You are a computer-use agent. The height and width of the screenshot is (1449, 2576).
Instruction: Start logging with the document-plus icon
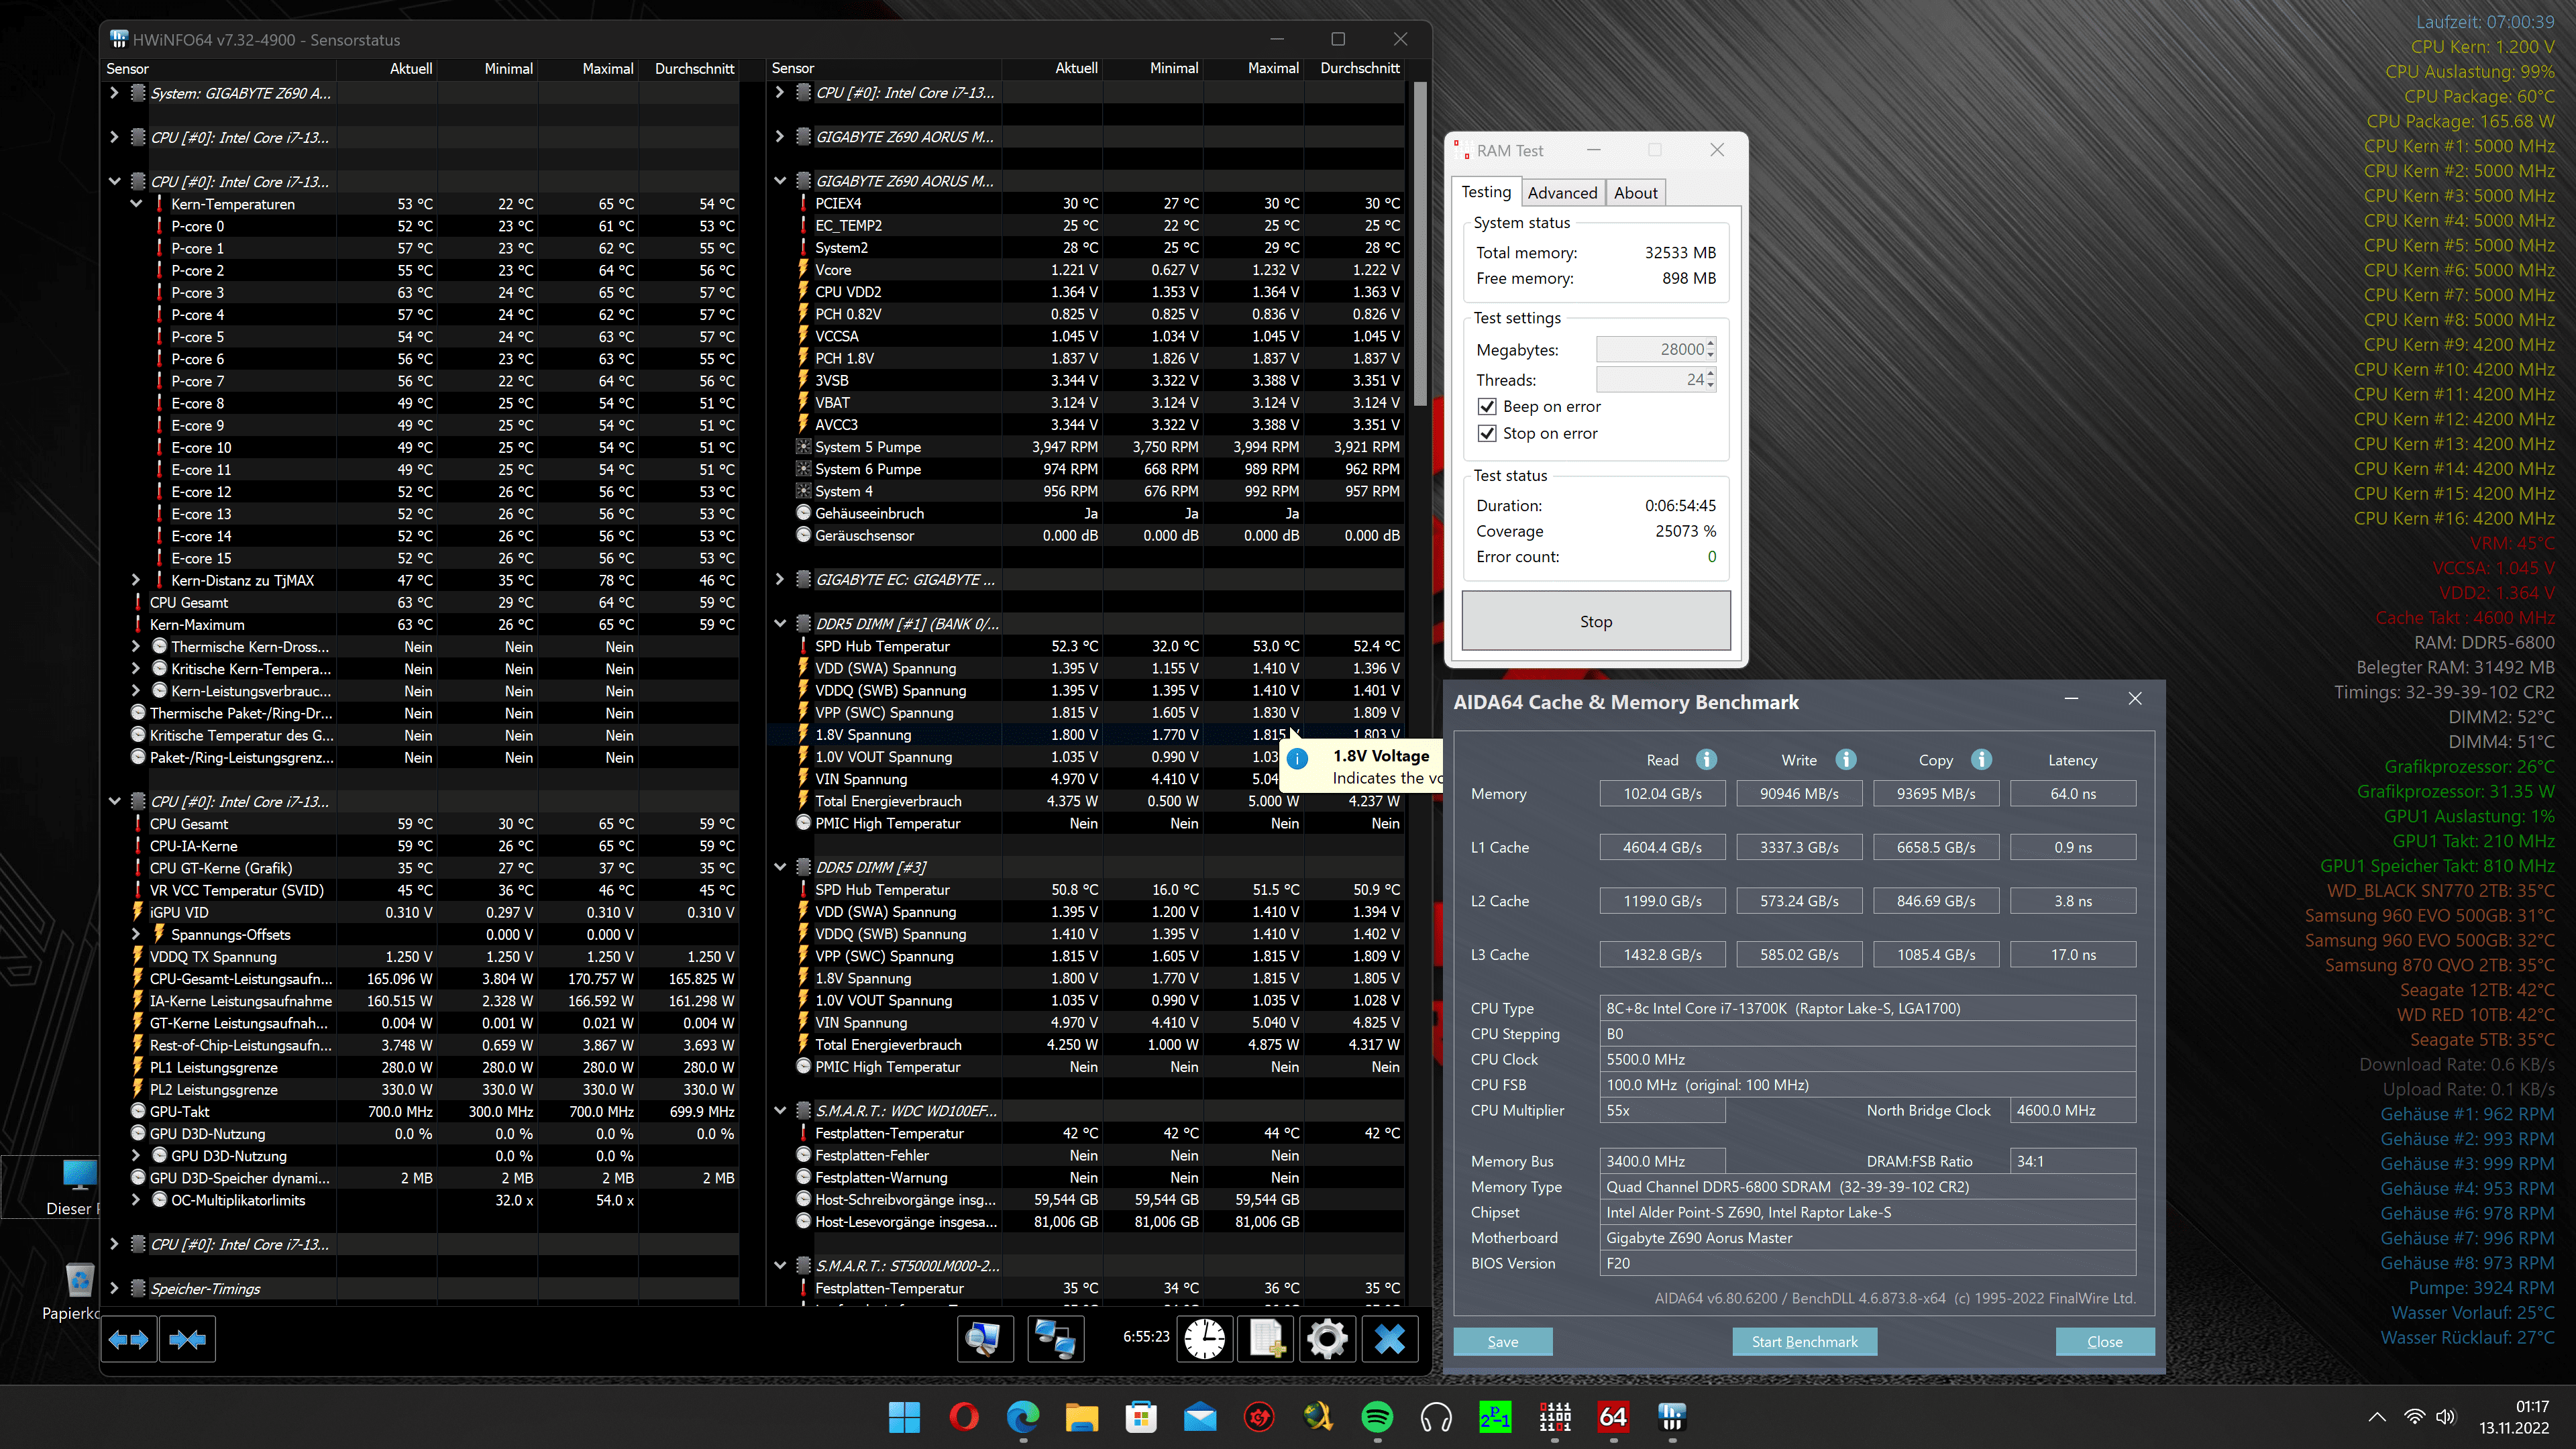1266,1339
